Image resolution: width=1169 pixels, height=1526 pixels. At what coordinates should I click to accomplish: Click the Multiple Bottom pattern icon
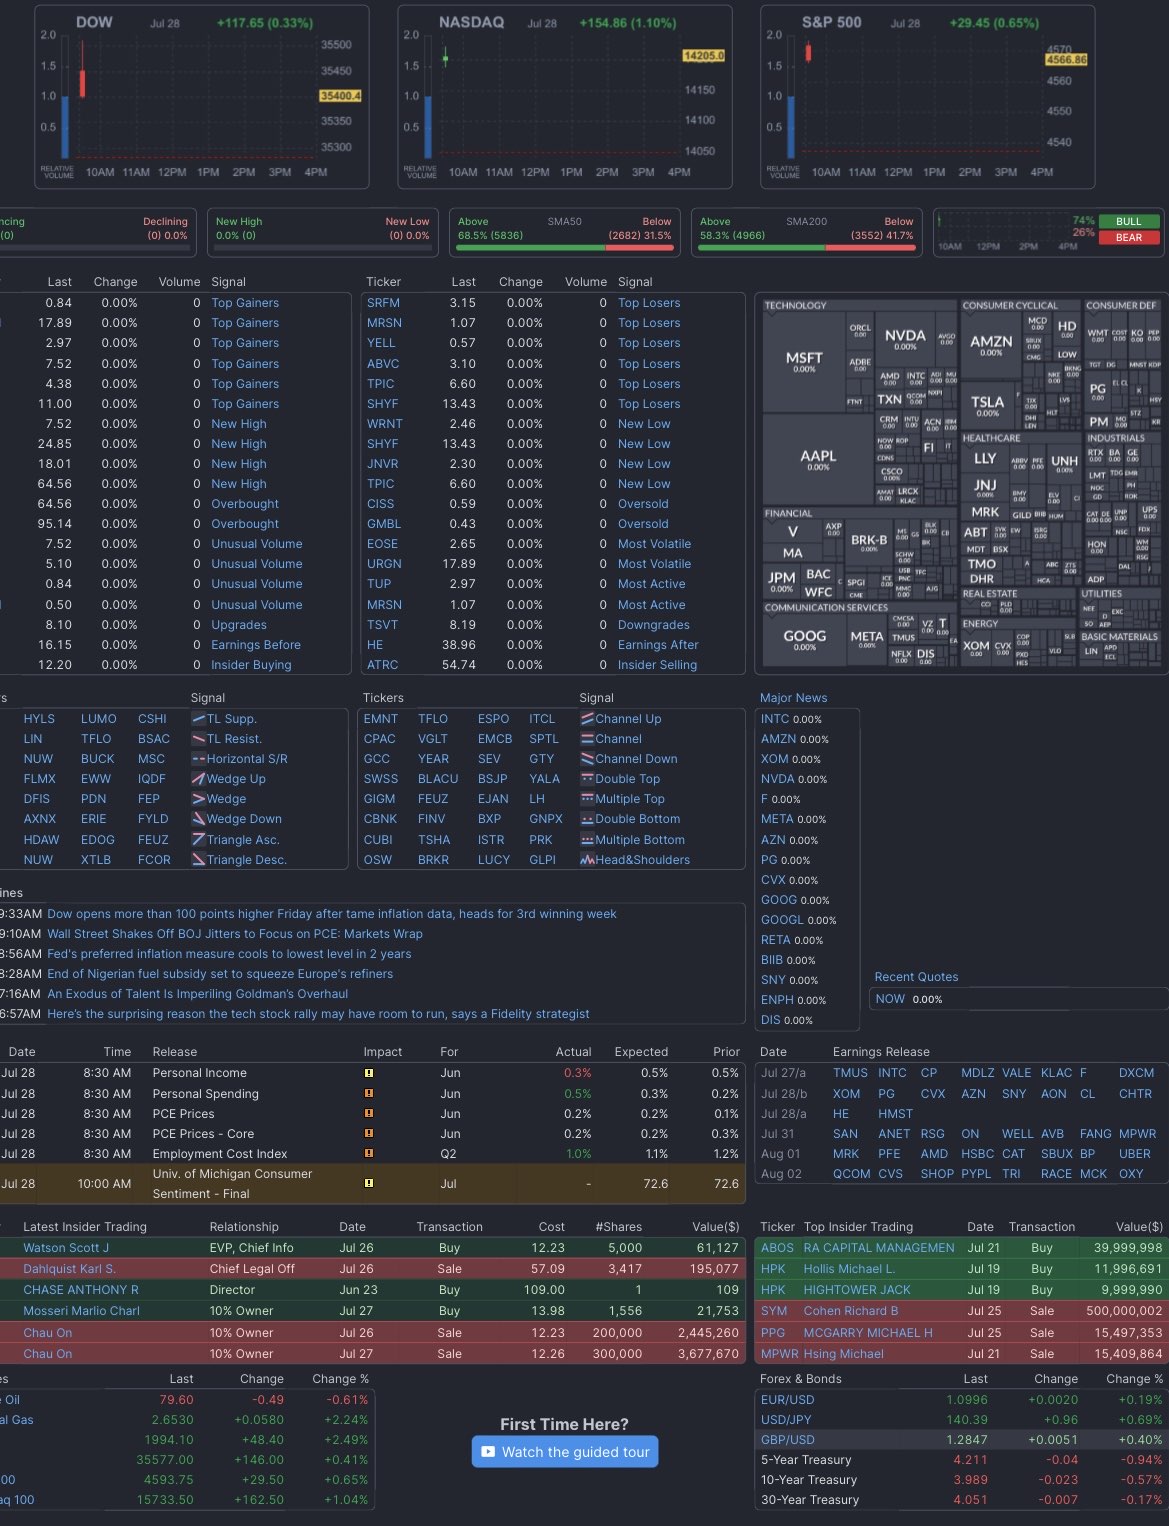click(587, 840)
